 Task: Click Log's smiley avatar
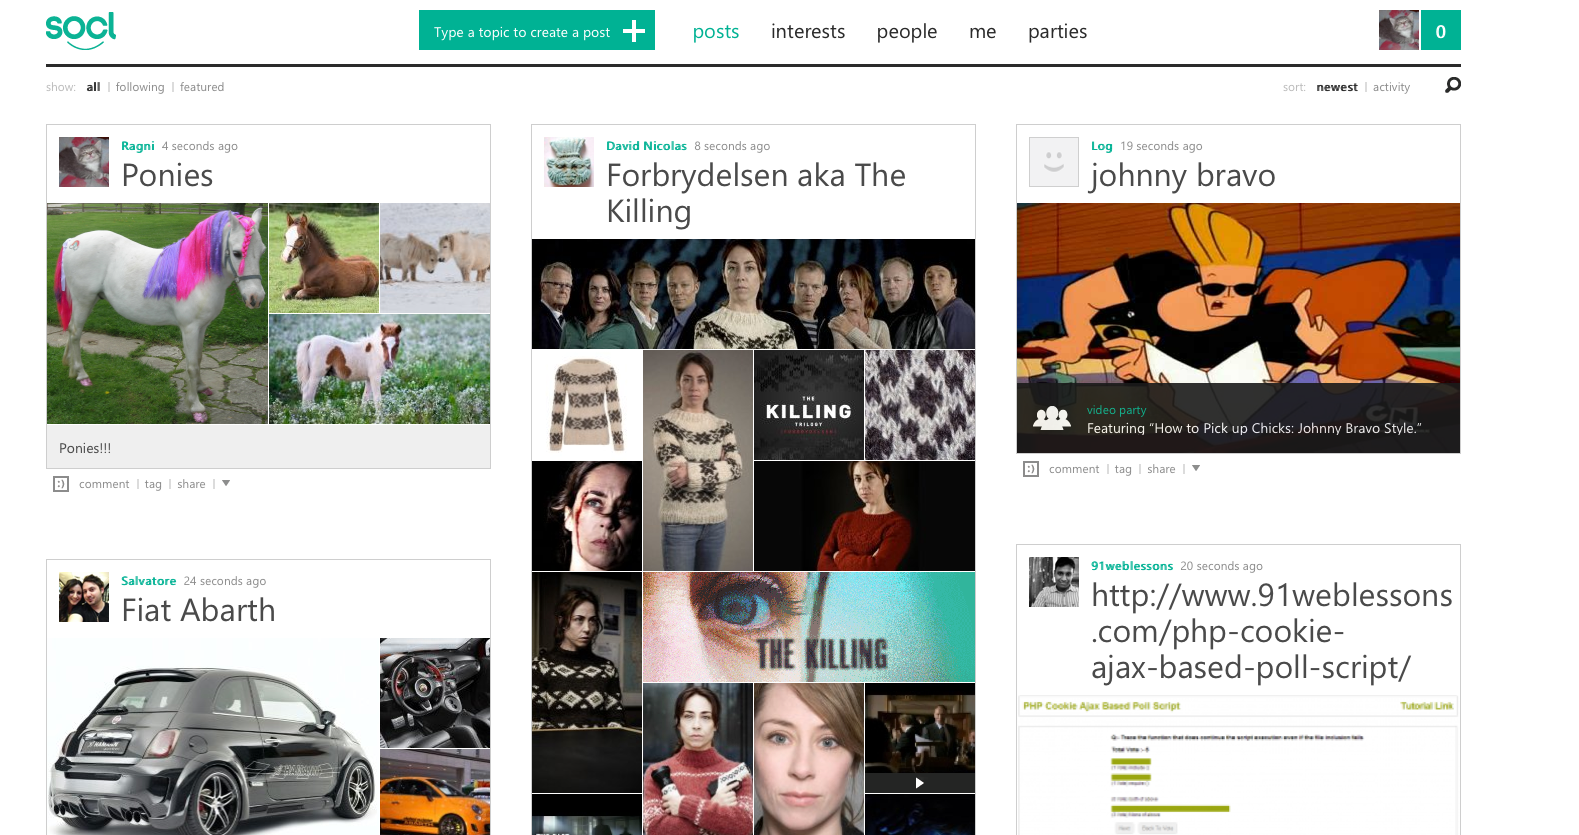[x=1054, y=162]
